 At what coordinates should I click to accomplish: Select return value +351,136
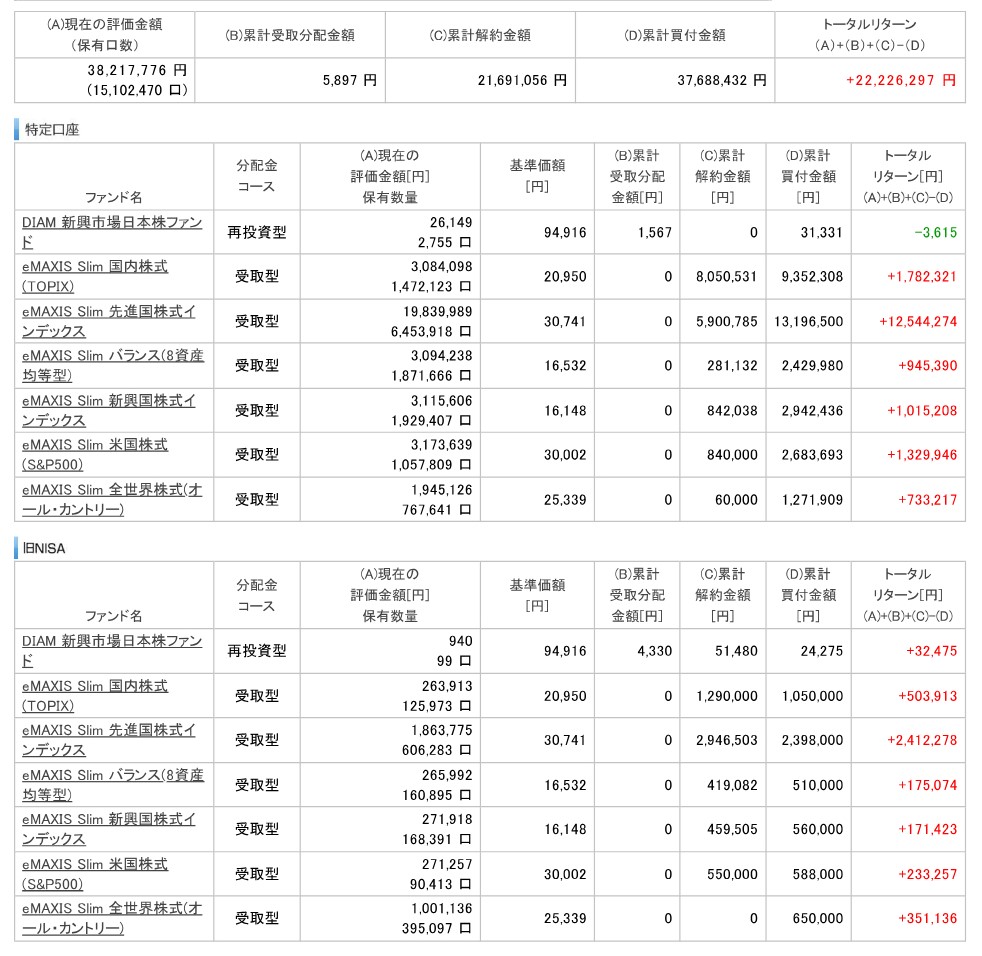(x=928, y=918)
